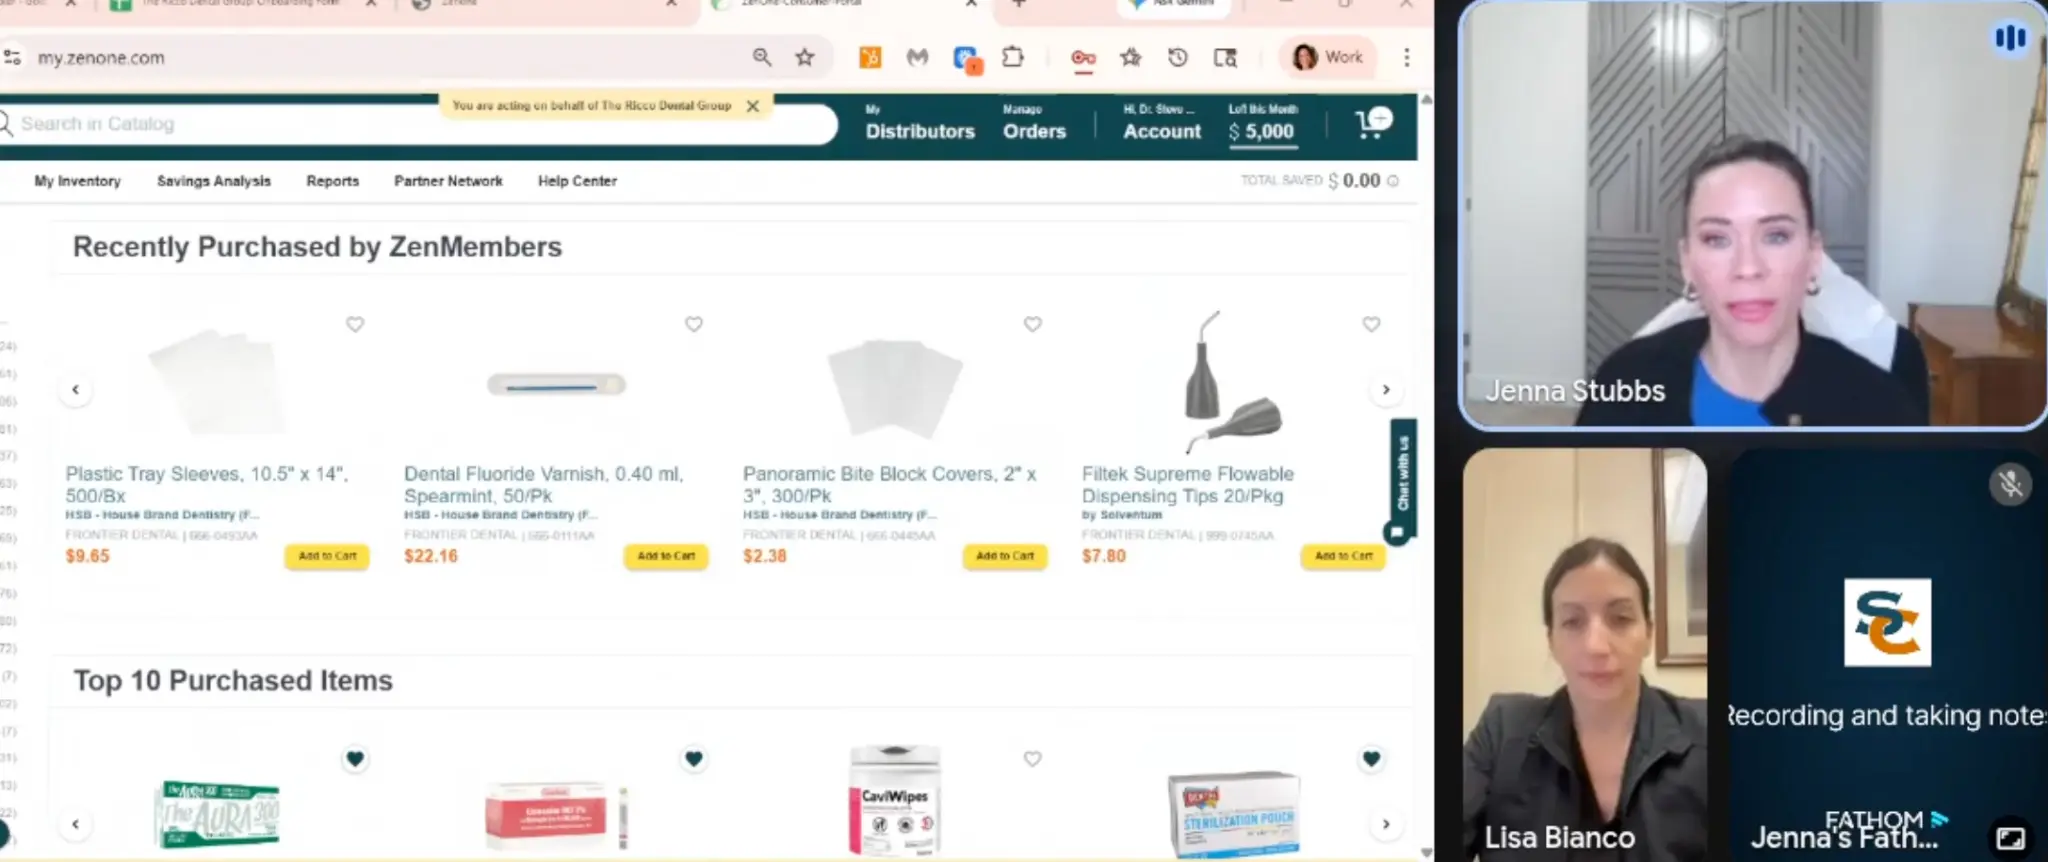Advance the Top 10 Purchased Items carousel
Viewport: 2048px width, 862px height.
[x=1386, y=824]
